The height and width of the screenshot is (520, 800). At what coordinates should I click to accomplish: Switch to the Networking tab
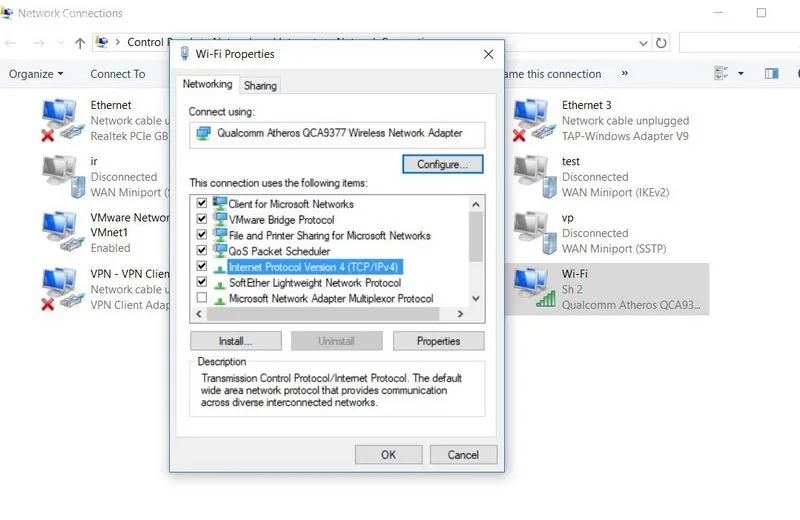click(207, 84)
